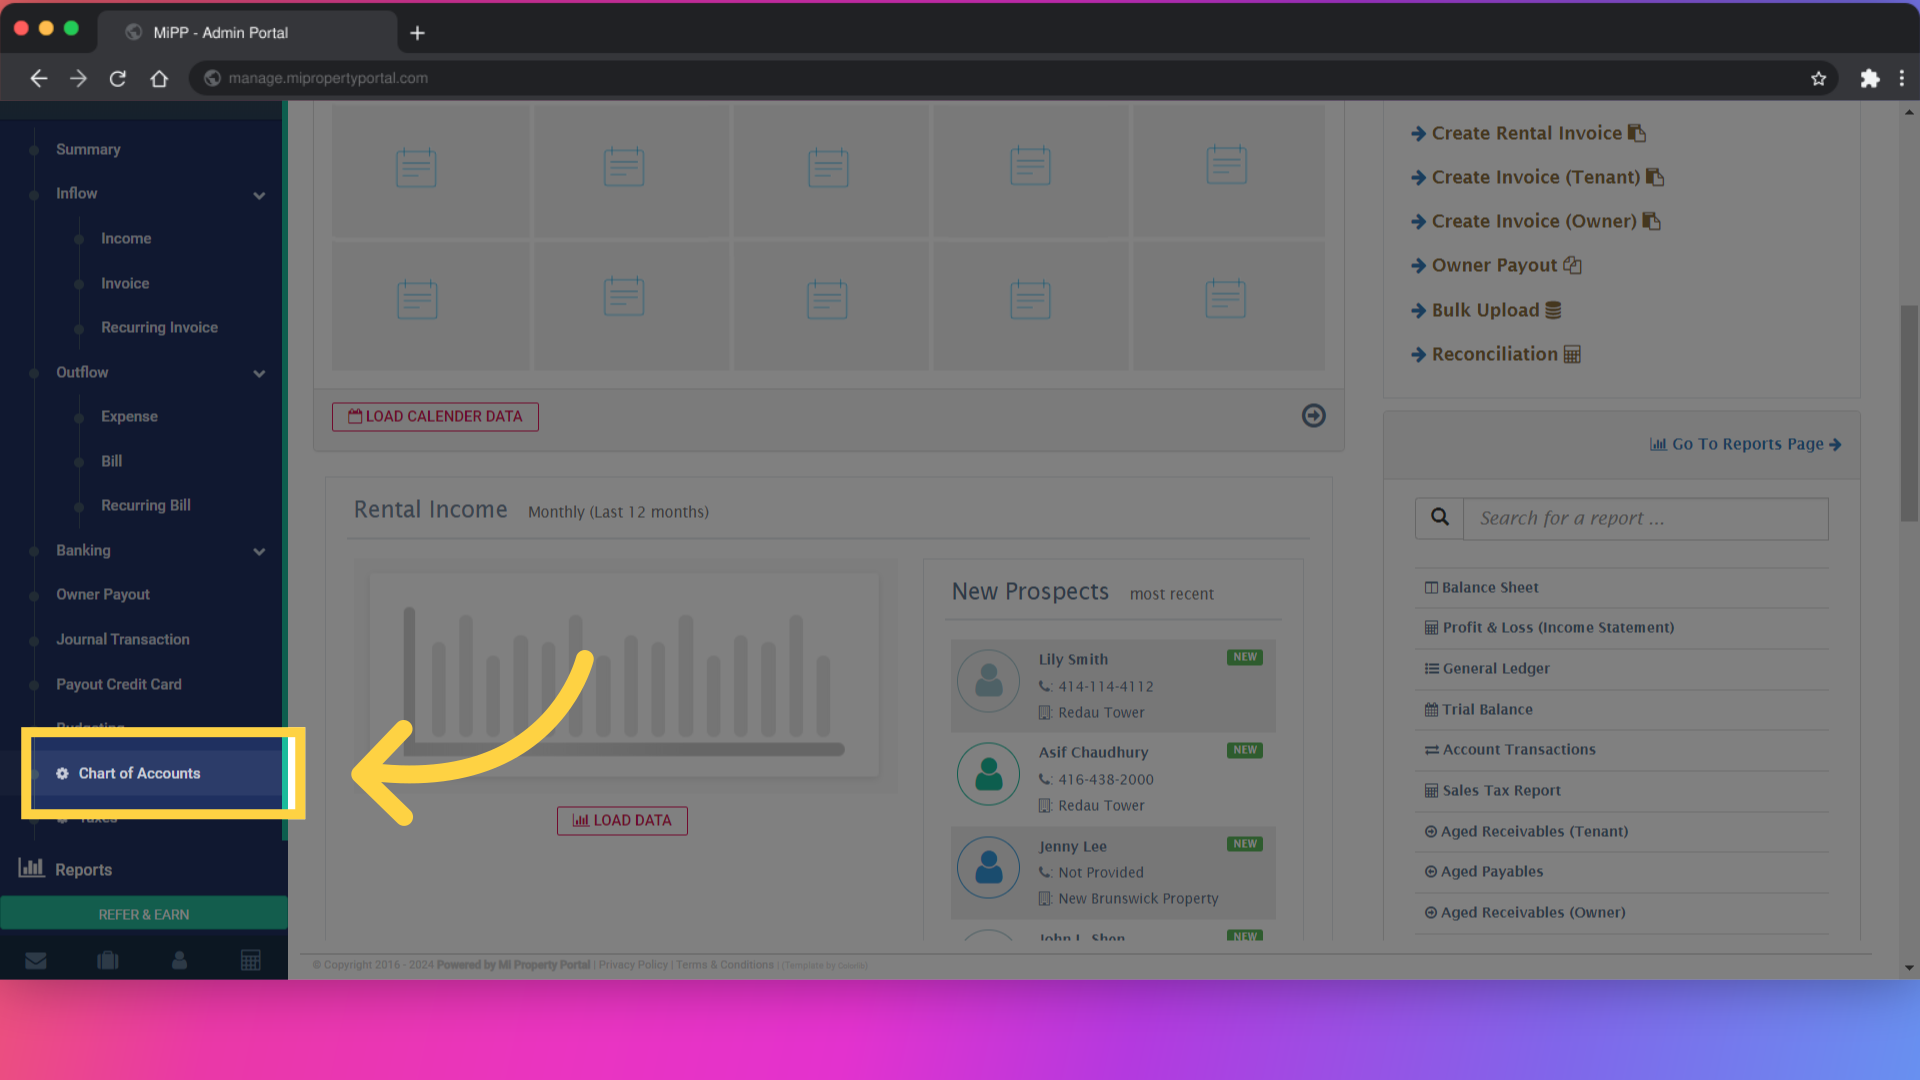Type in the Search for a report field
The image size is (1920, 1080).
click(1645, 518)
